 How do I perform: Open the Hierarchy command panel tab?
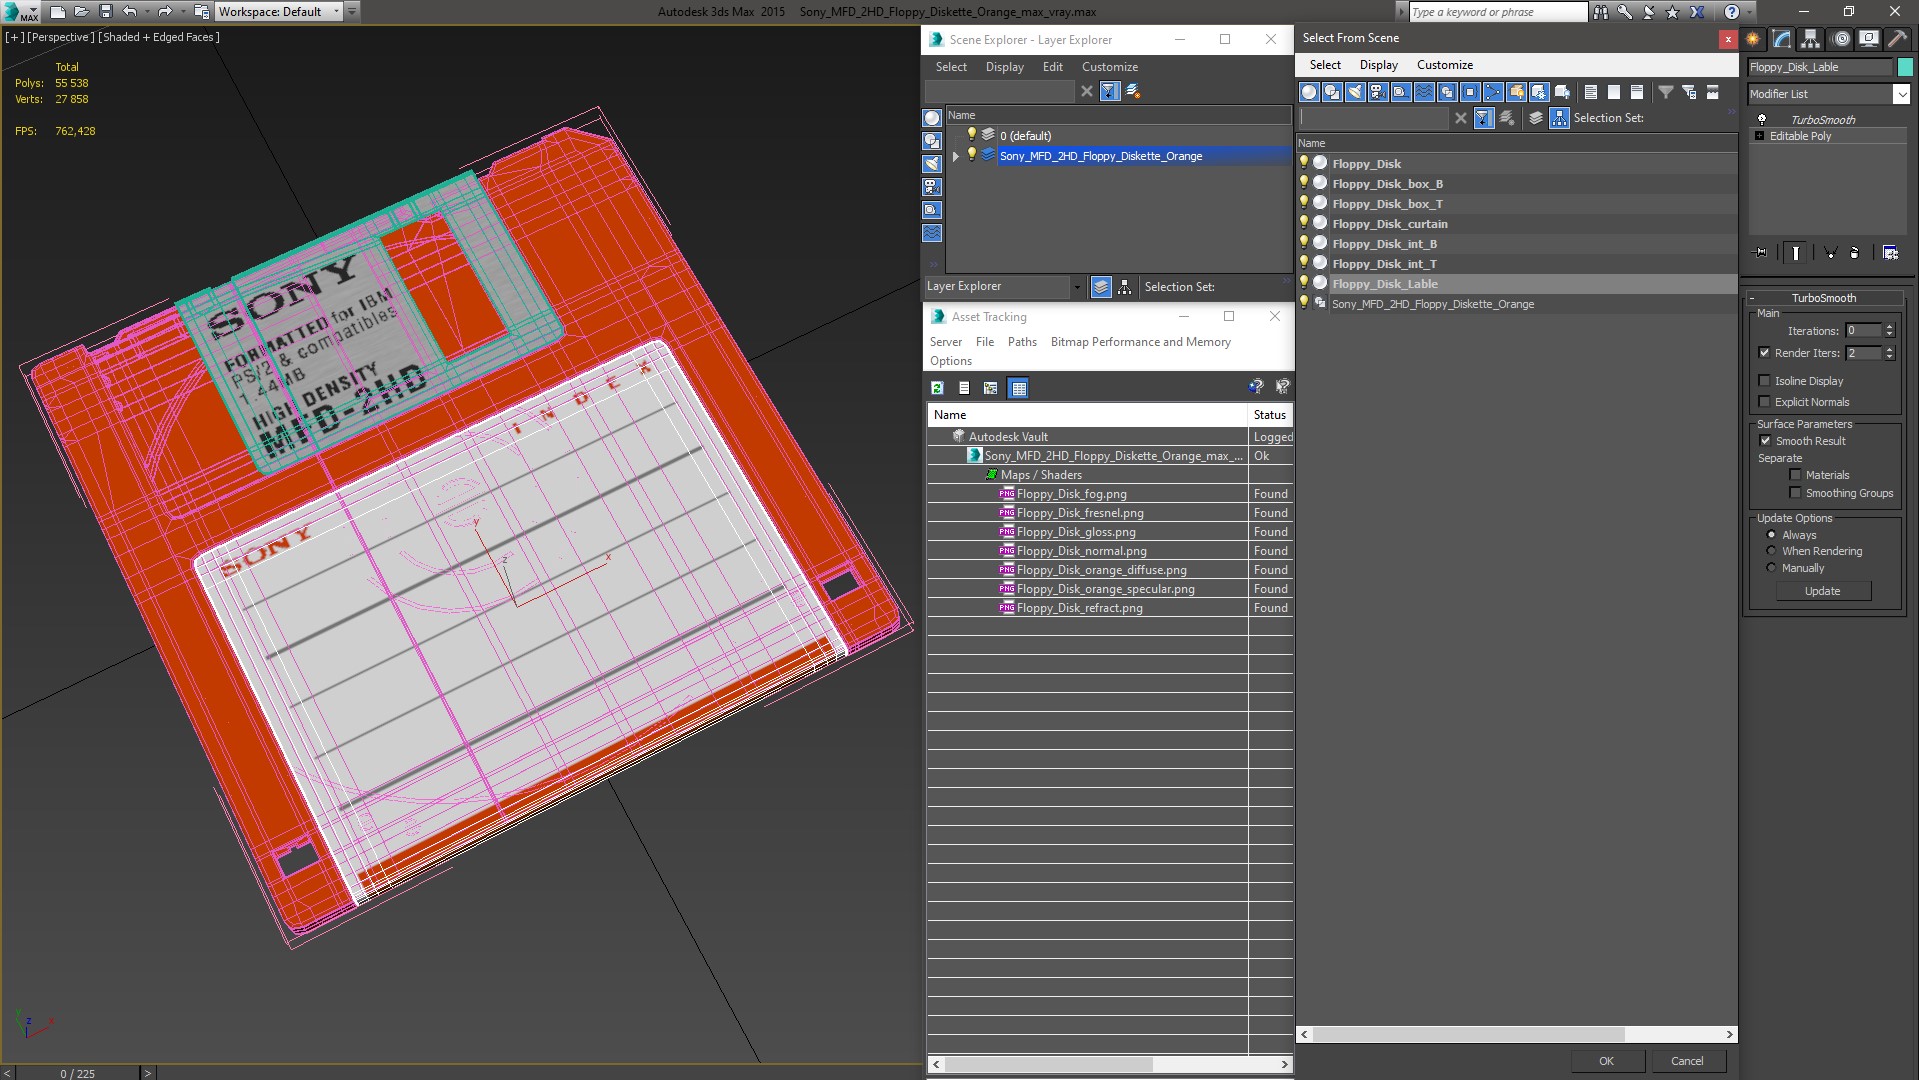[1810, 39]
